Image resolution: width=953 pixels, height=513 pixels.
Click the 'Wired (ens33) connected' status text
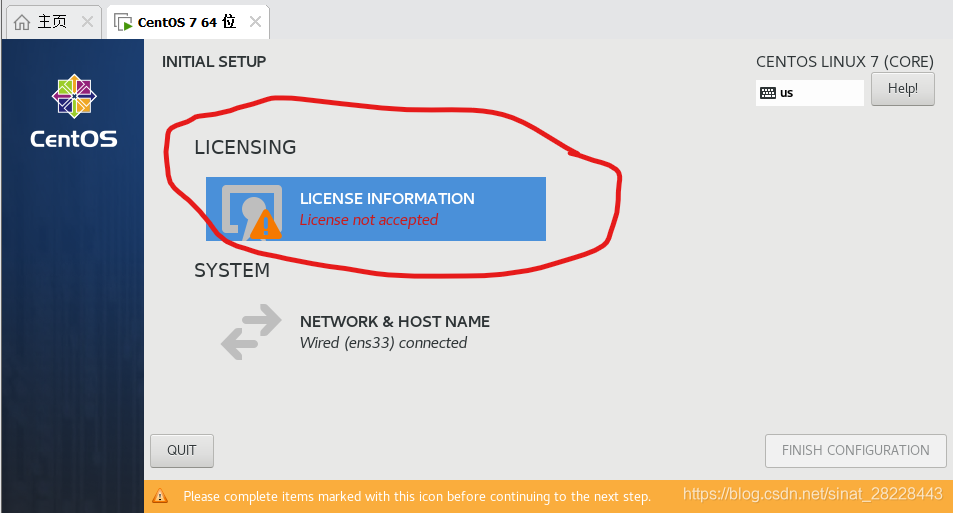384,343
